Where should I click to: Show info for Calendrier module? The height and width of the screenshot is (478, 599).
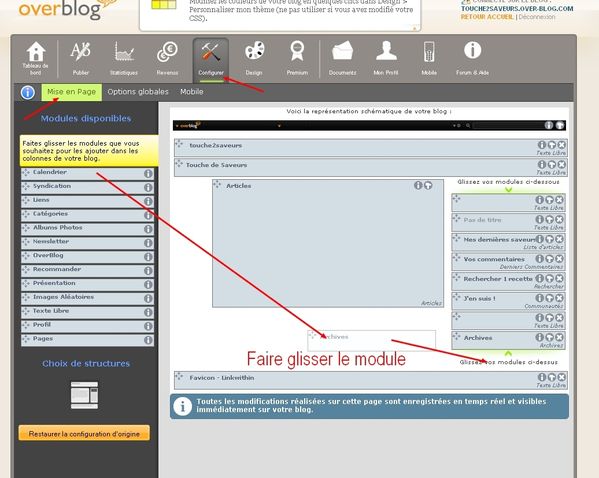148,174
